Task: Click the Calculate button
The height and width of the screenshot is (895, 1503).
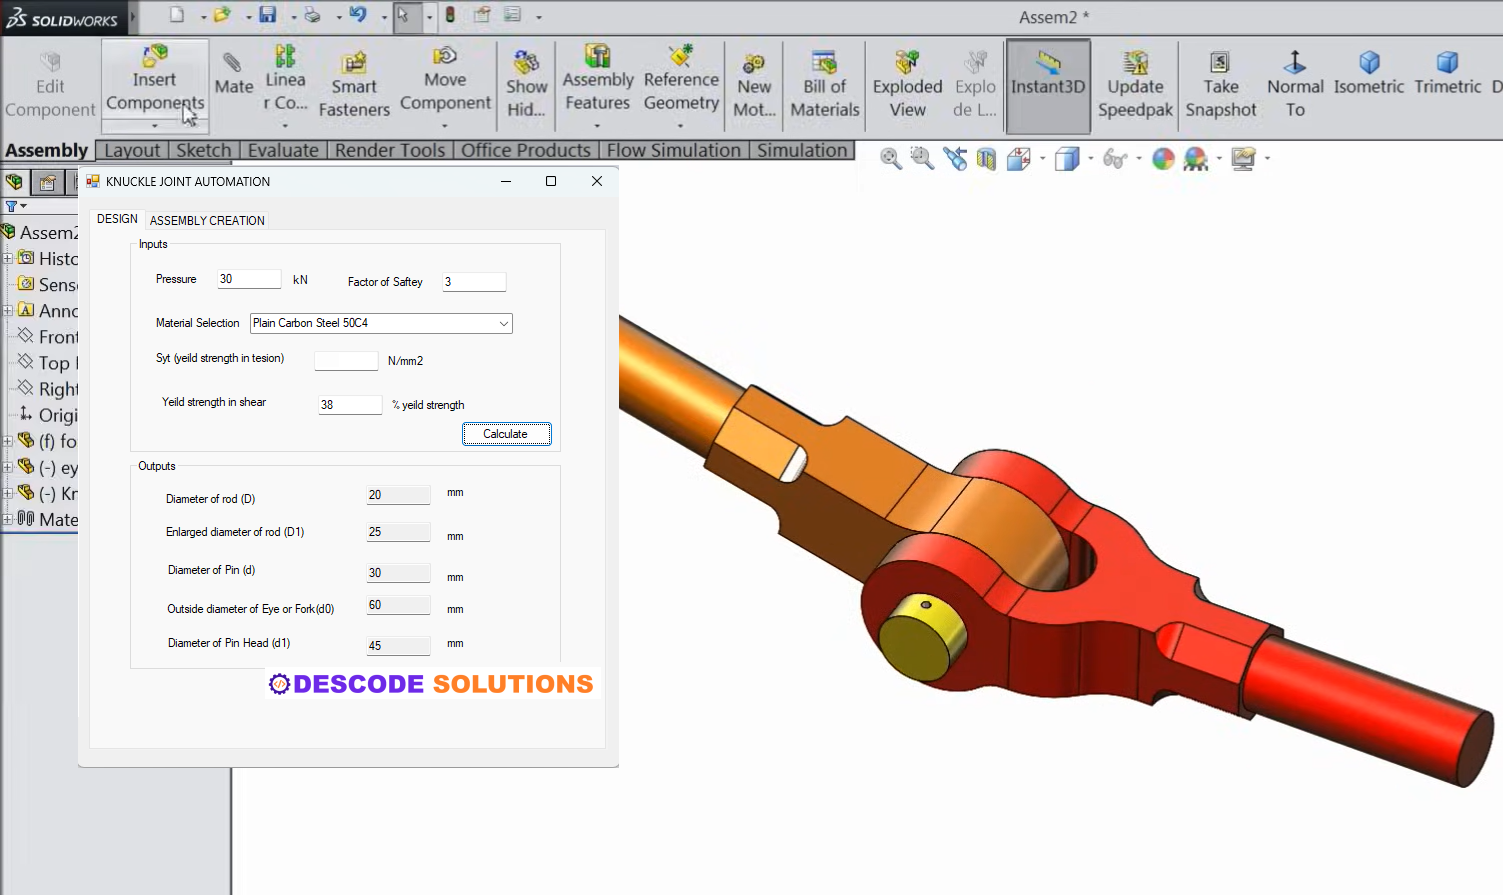Action: point(506,434)
